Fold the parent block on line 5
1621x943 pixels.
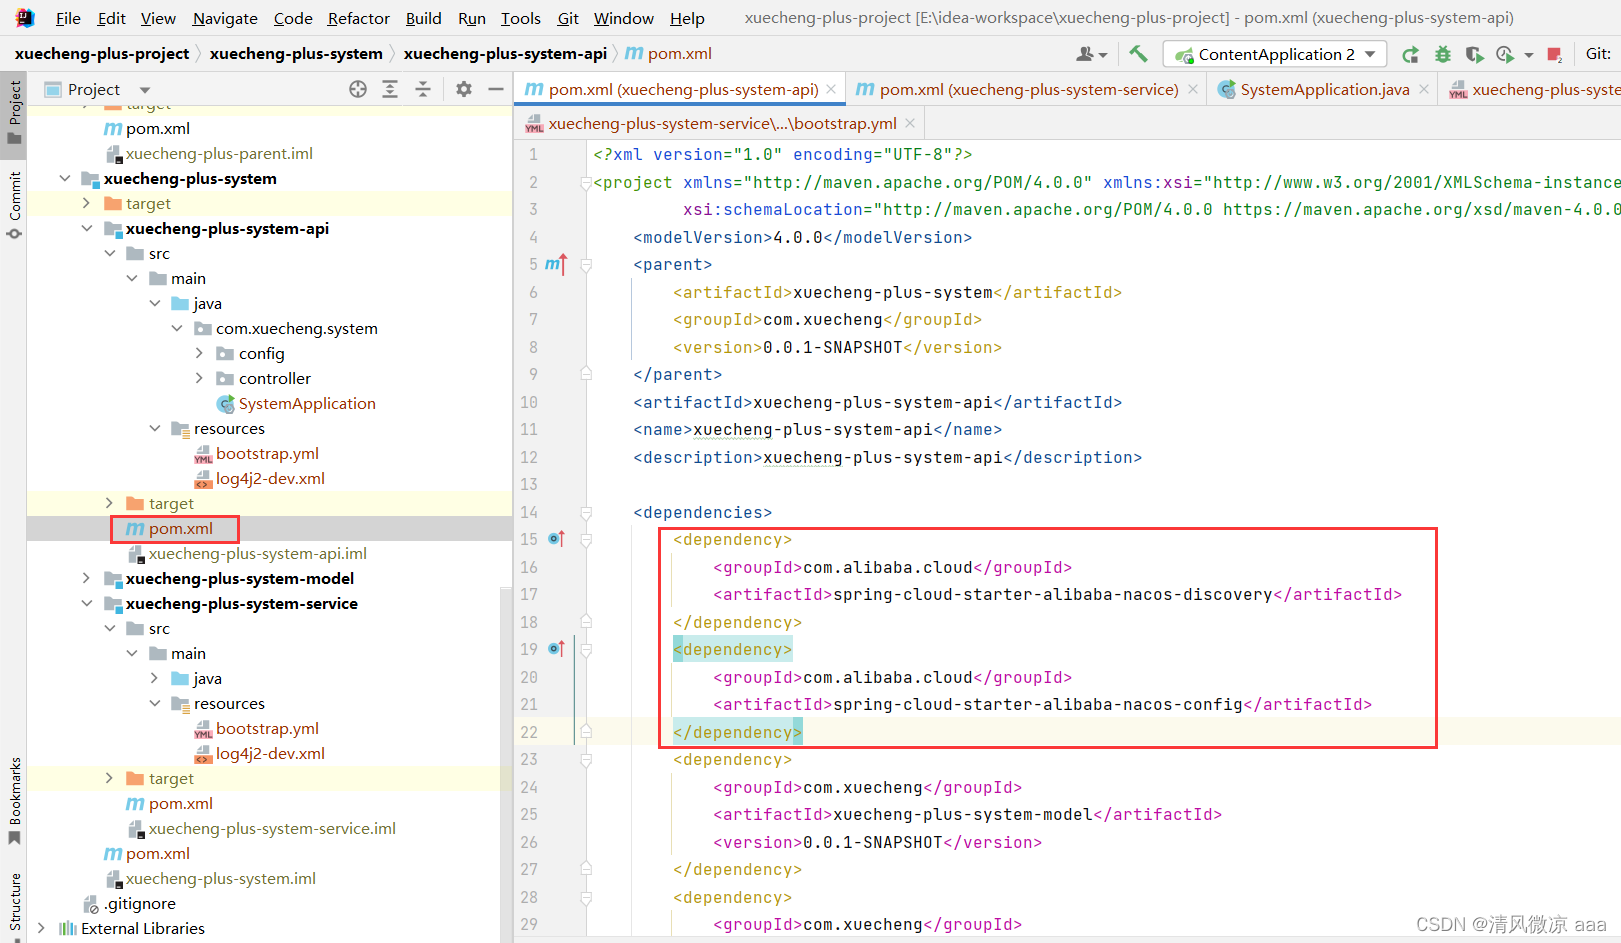click(586, 265)
